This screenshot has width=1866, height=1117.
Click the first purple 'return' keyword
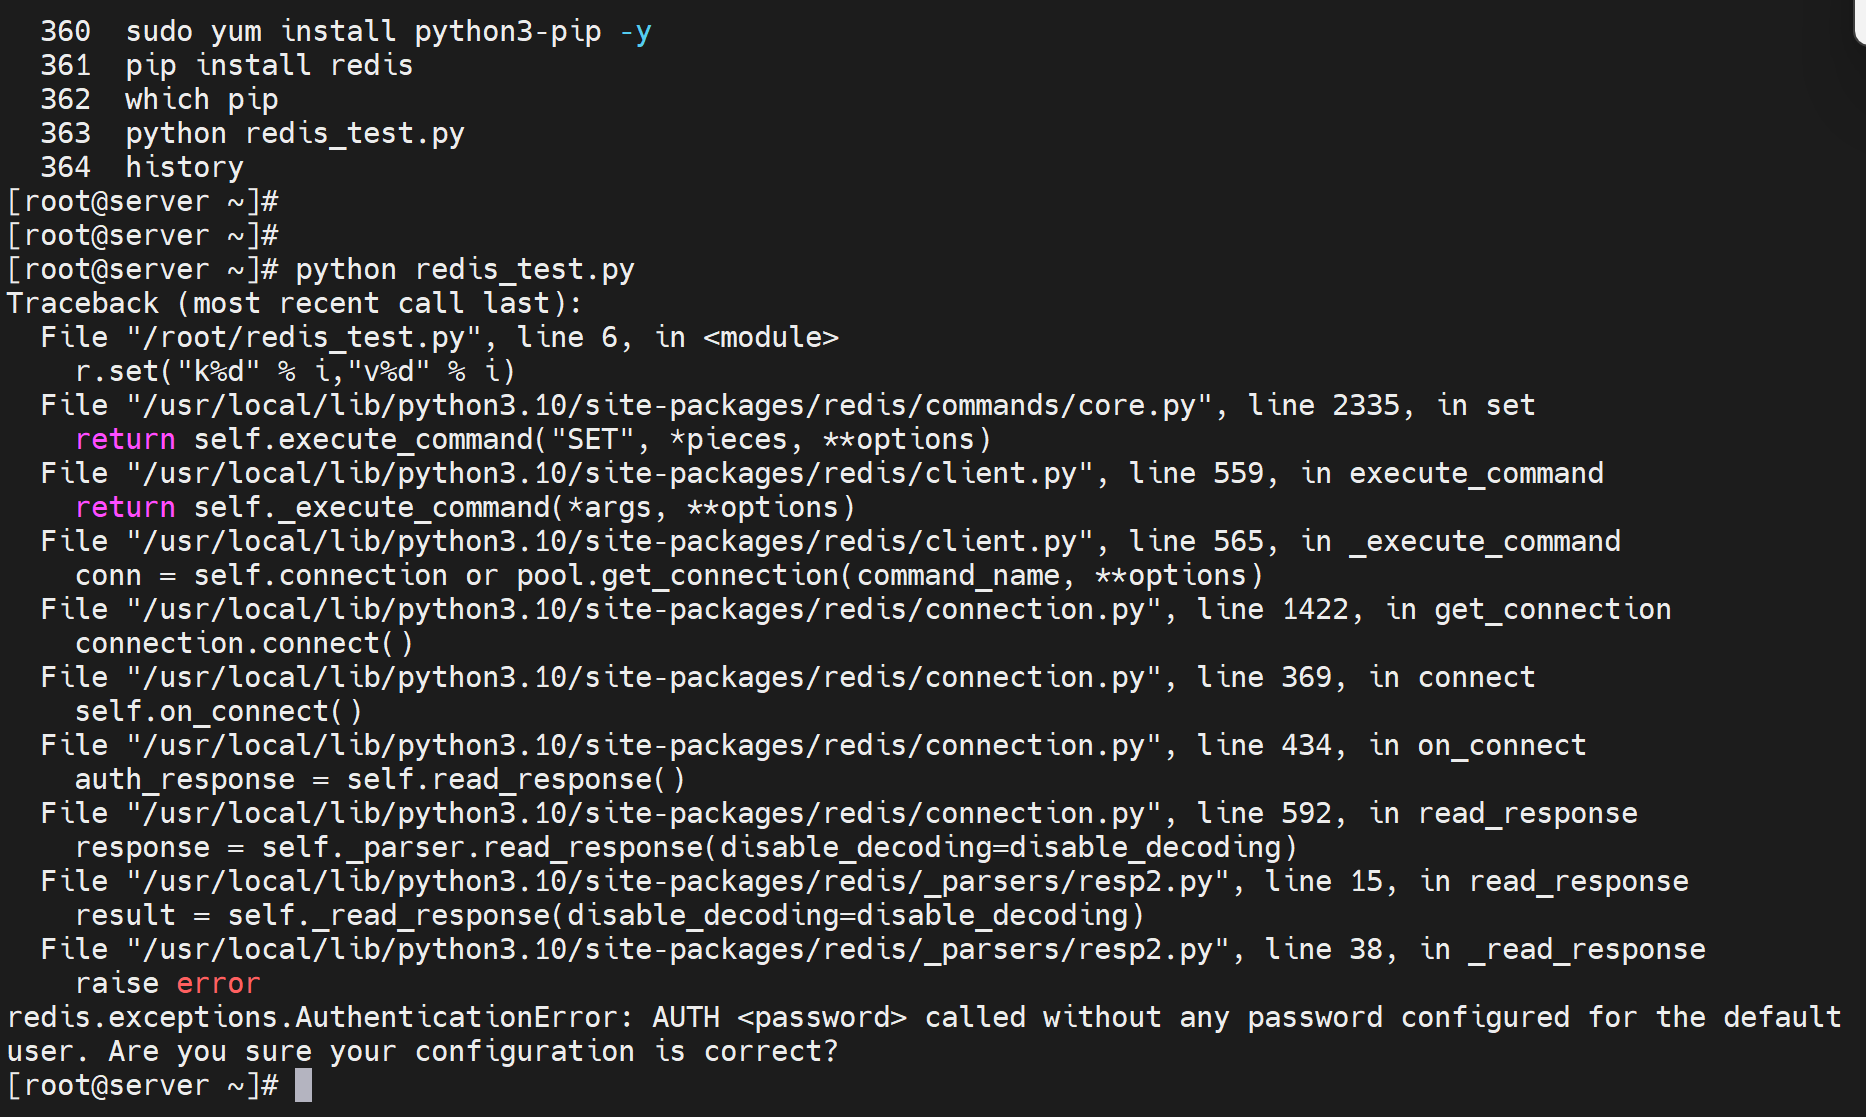[x=125, y=439]
